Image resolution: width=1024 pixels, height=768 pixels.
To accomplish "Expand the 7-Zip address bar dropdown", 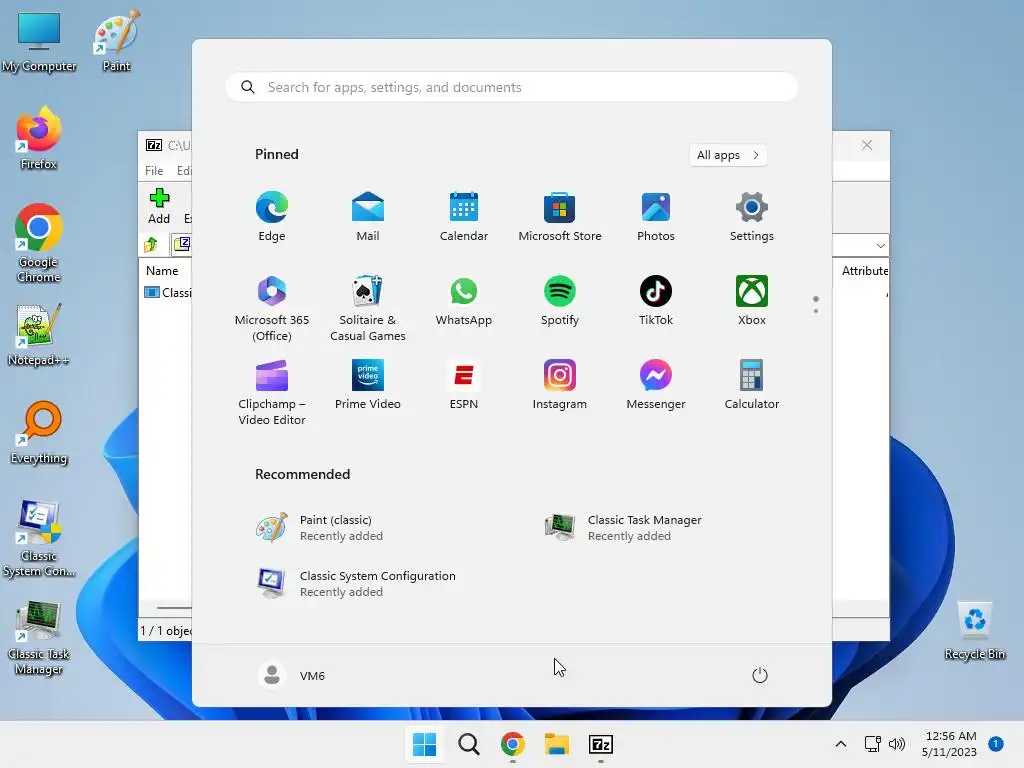I will (x=880, y=246).
